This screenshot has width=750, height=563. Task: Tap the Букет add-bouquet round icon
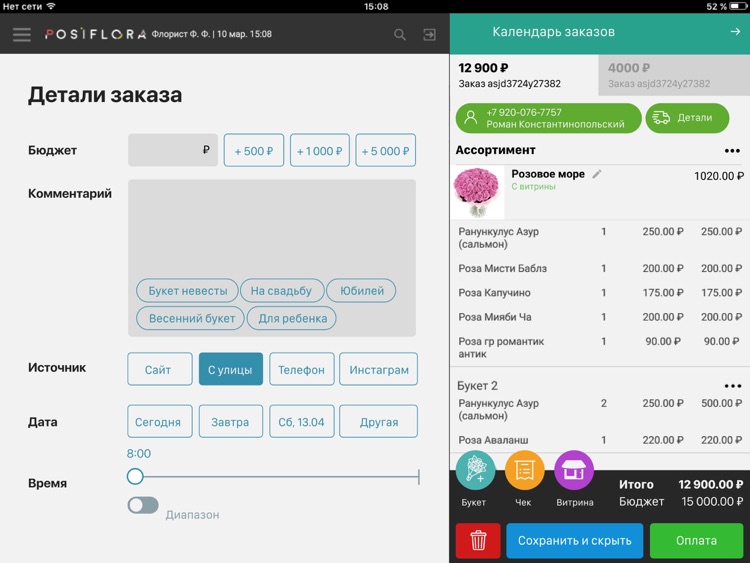coord(475,470)
